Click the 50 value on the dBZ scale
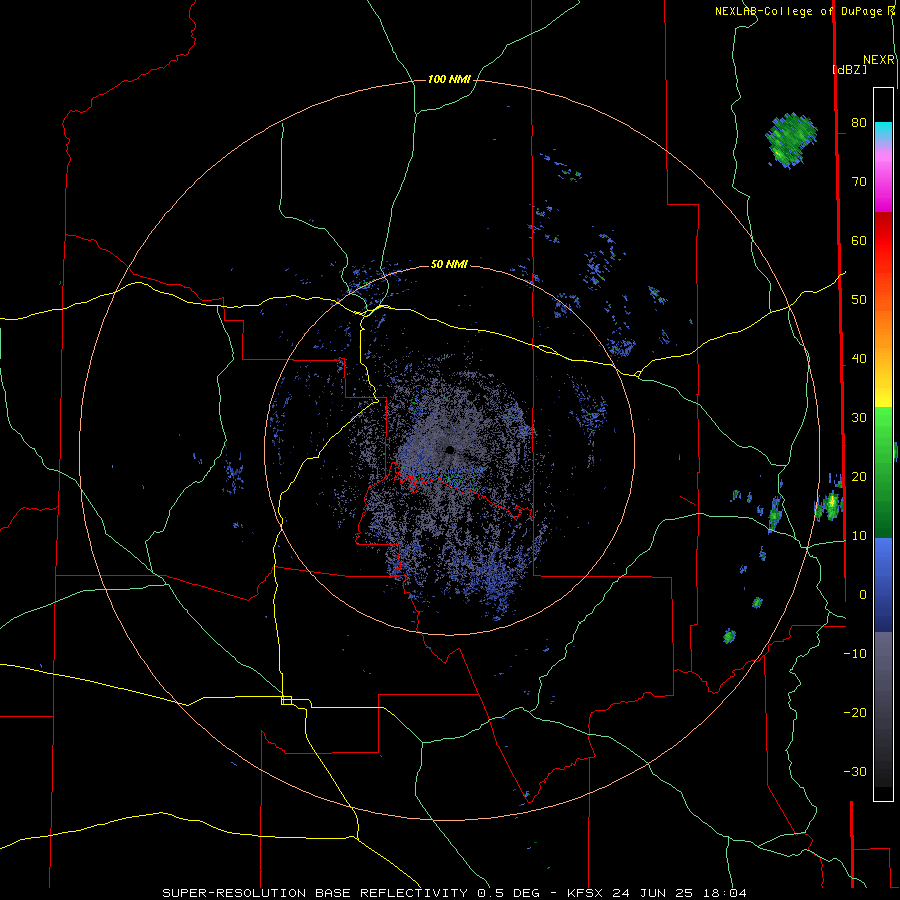The height and width of the screenshot is (900, 900). [x=859, y=300]
